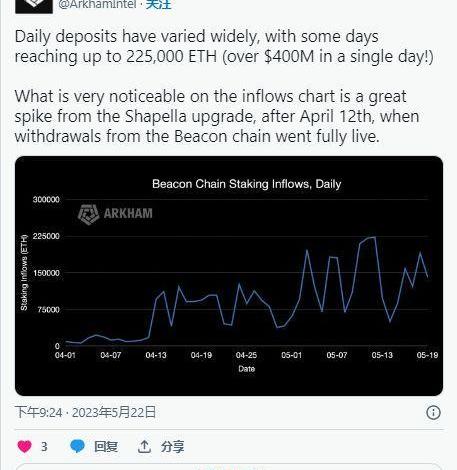Screen dimensions: 457x470
Task: Click the 关注 follow link
Action: coord(159,4)
